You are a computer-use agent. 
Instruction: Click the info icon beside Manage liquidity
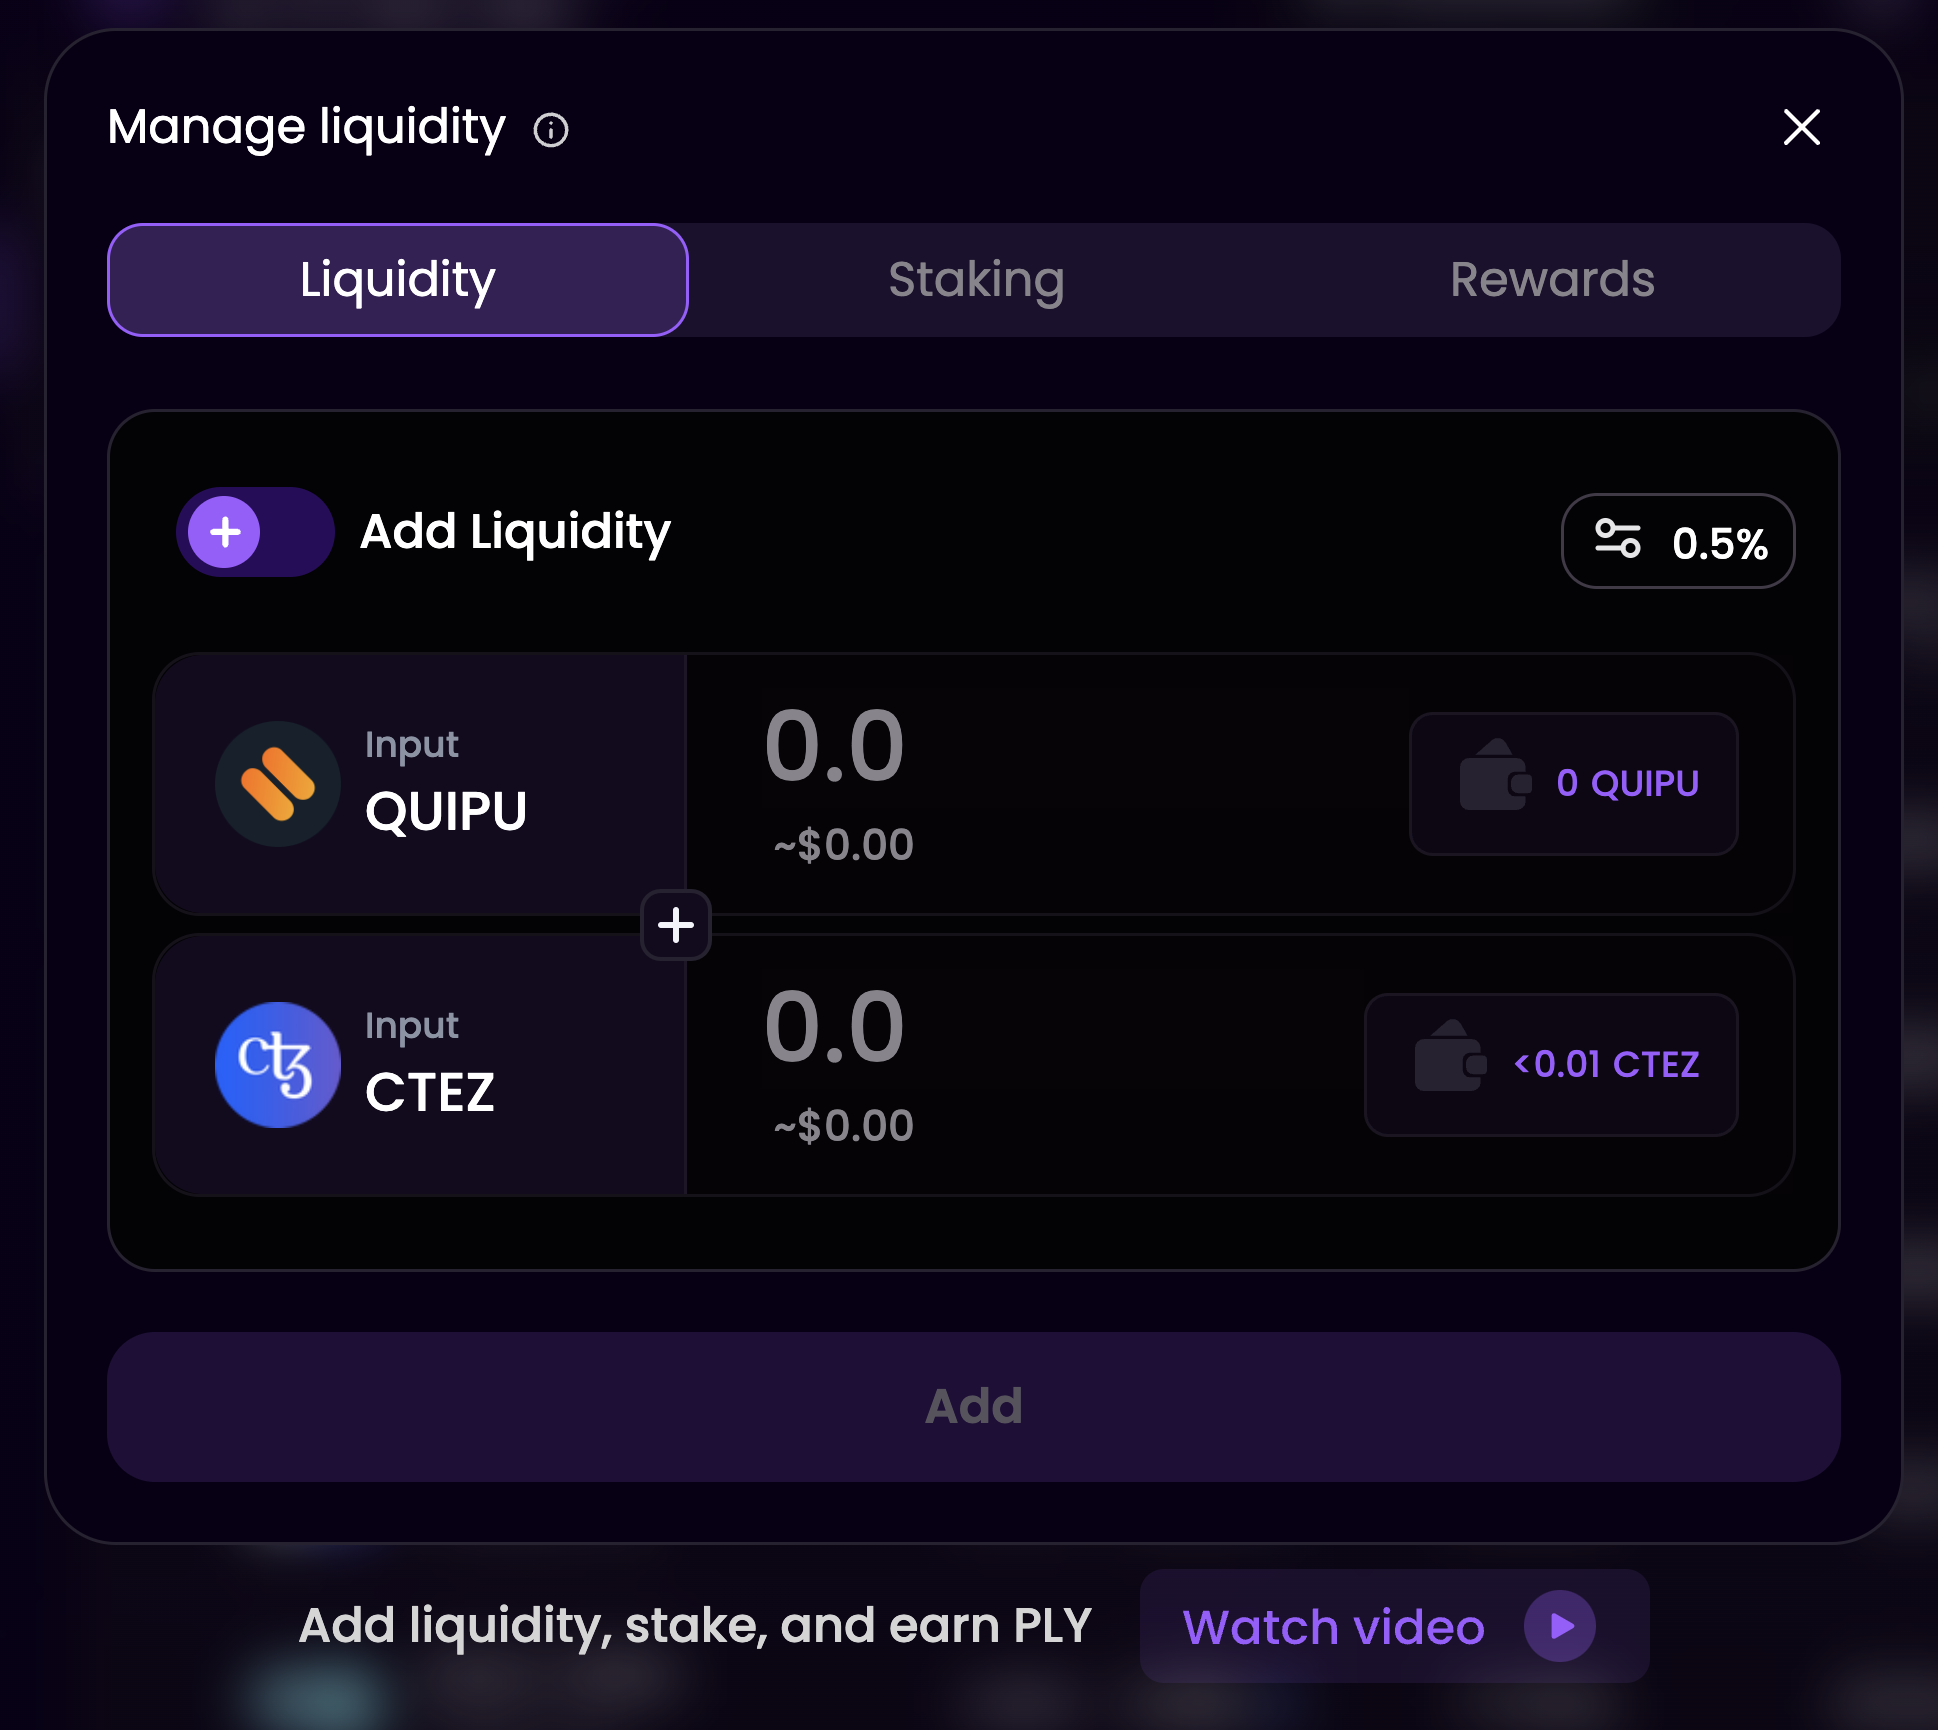pyautogui.click(x=551, y=130)
